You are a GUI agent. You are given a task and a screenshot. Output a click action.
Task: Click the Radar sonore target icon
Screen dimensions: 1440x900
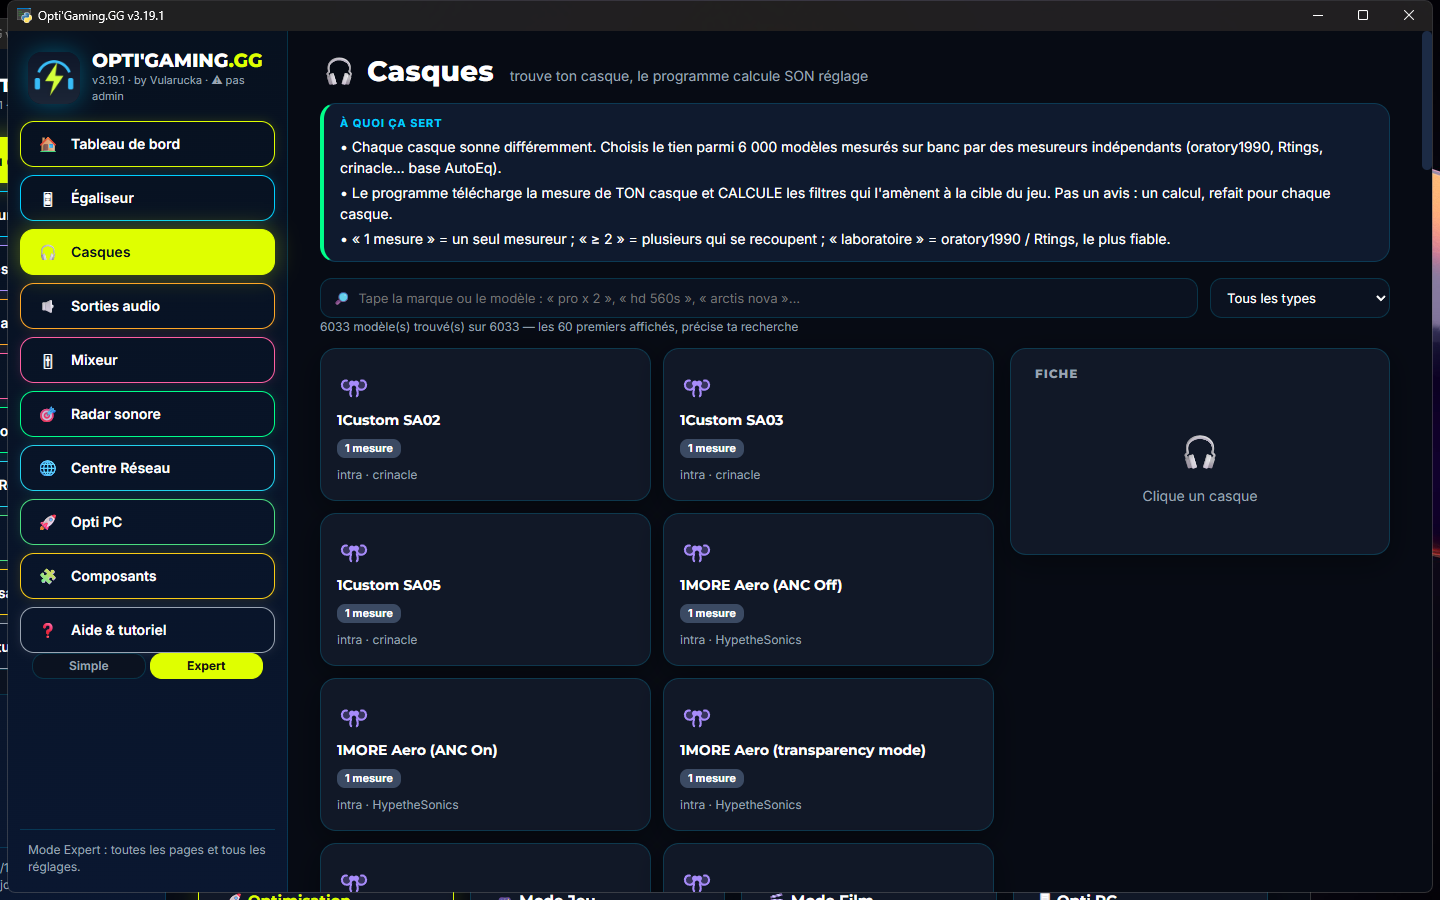(48, 414)
